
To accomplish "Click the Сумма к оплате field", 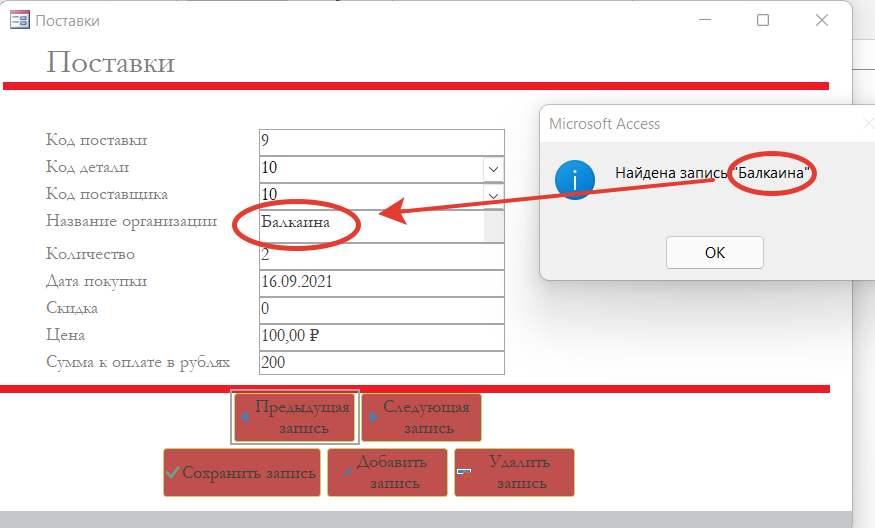I will 382,363.
